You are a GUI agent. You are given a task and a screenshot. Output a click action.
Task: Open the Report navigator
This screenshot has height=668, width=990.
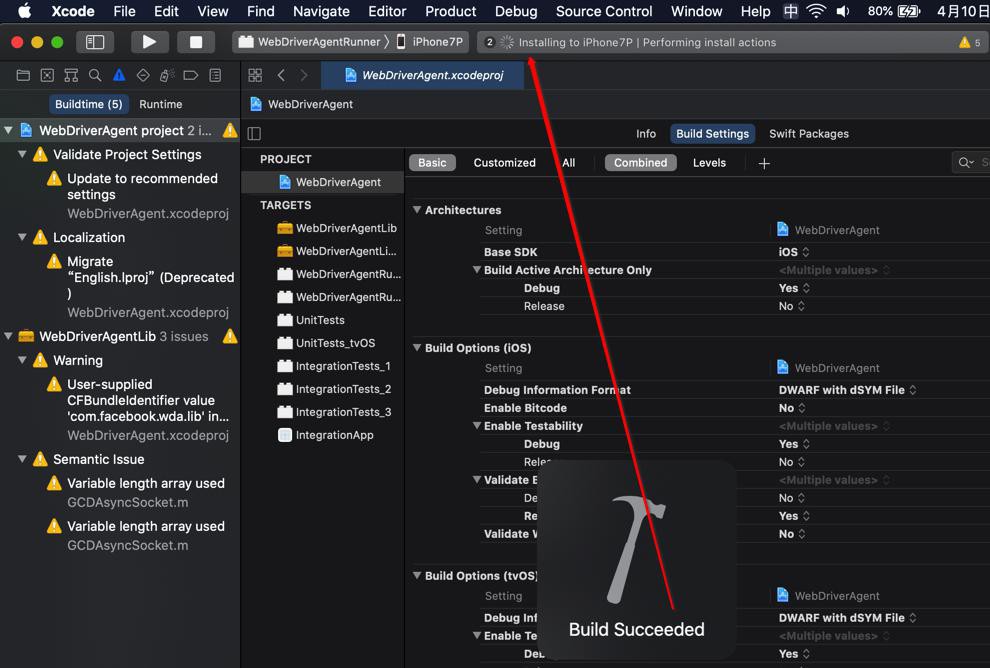pyautogui.click(x=215, y=76)
